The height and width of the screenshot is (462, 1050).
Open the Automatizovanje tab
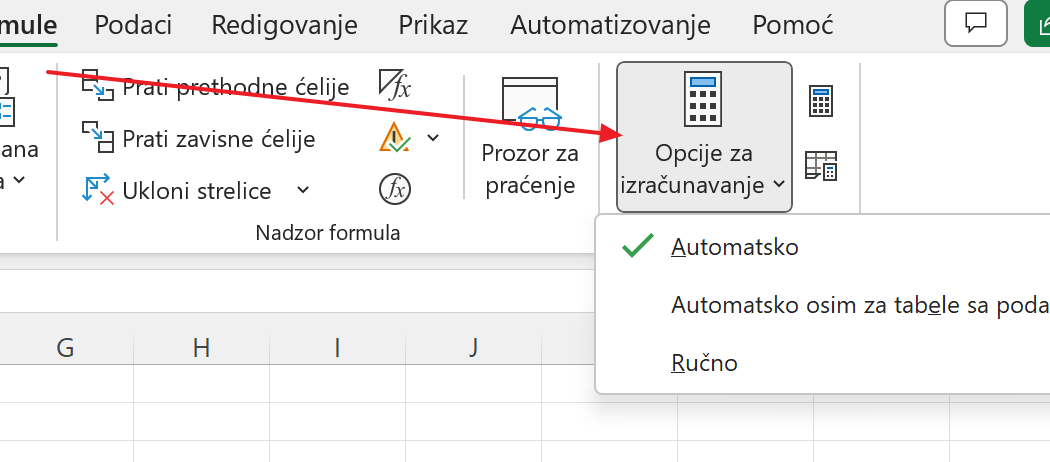click(x=610, y=25)
